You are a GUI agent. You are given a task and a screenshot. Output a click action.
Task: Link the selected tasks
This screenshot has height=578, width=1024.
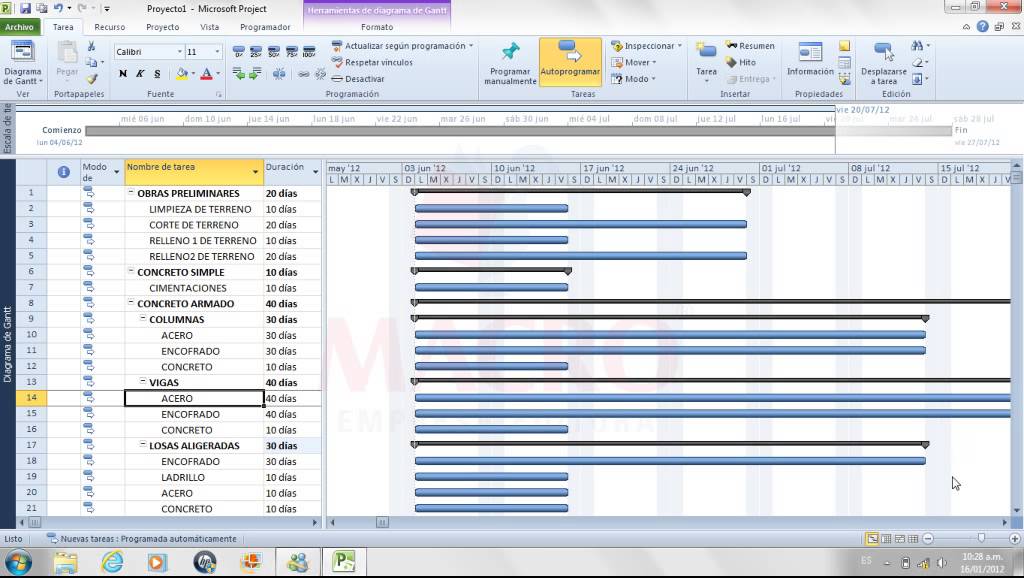[x=304, y=74]
